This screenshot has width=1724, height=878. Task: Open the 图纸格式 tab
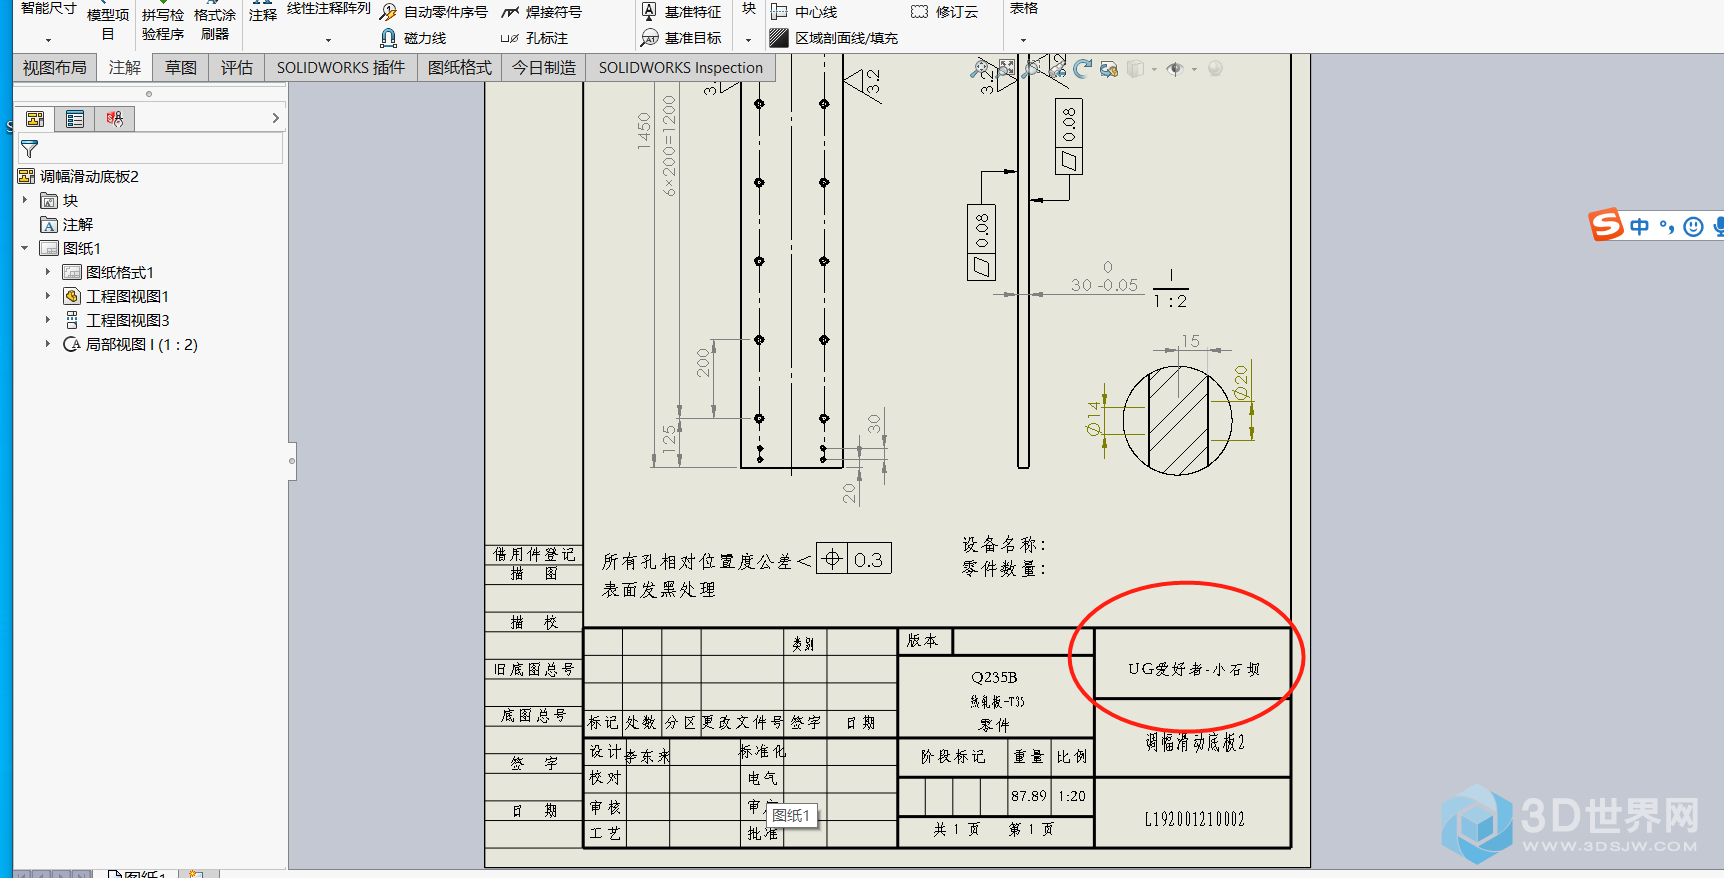[x=460, y=68]
